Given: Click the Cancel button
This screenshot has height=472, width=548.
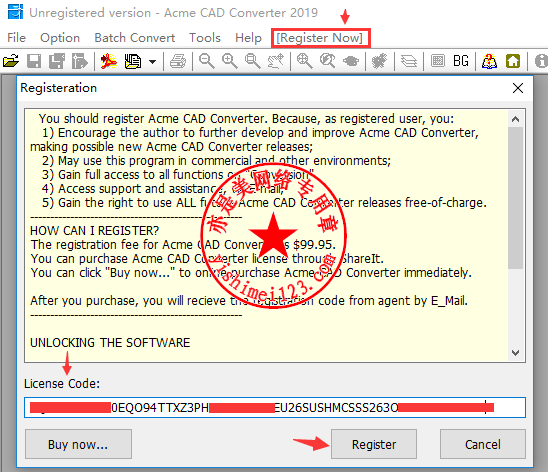Looking at the screenshot, I should [x=483, y=444].
